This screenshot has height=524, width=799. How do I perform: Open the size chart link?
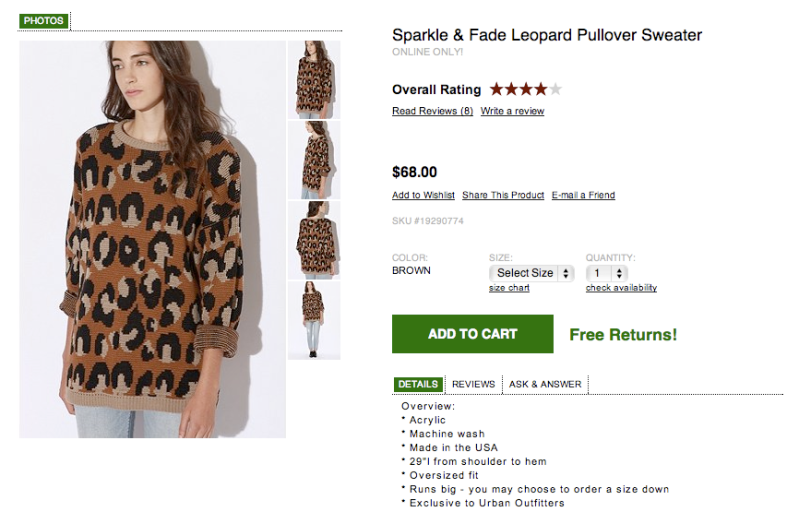pos(509,288)
